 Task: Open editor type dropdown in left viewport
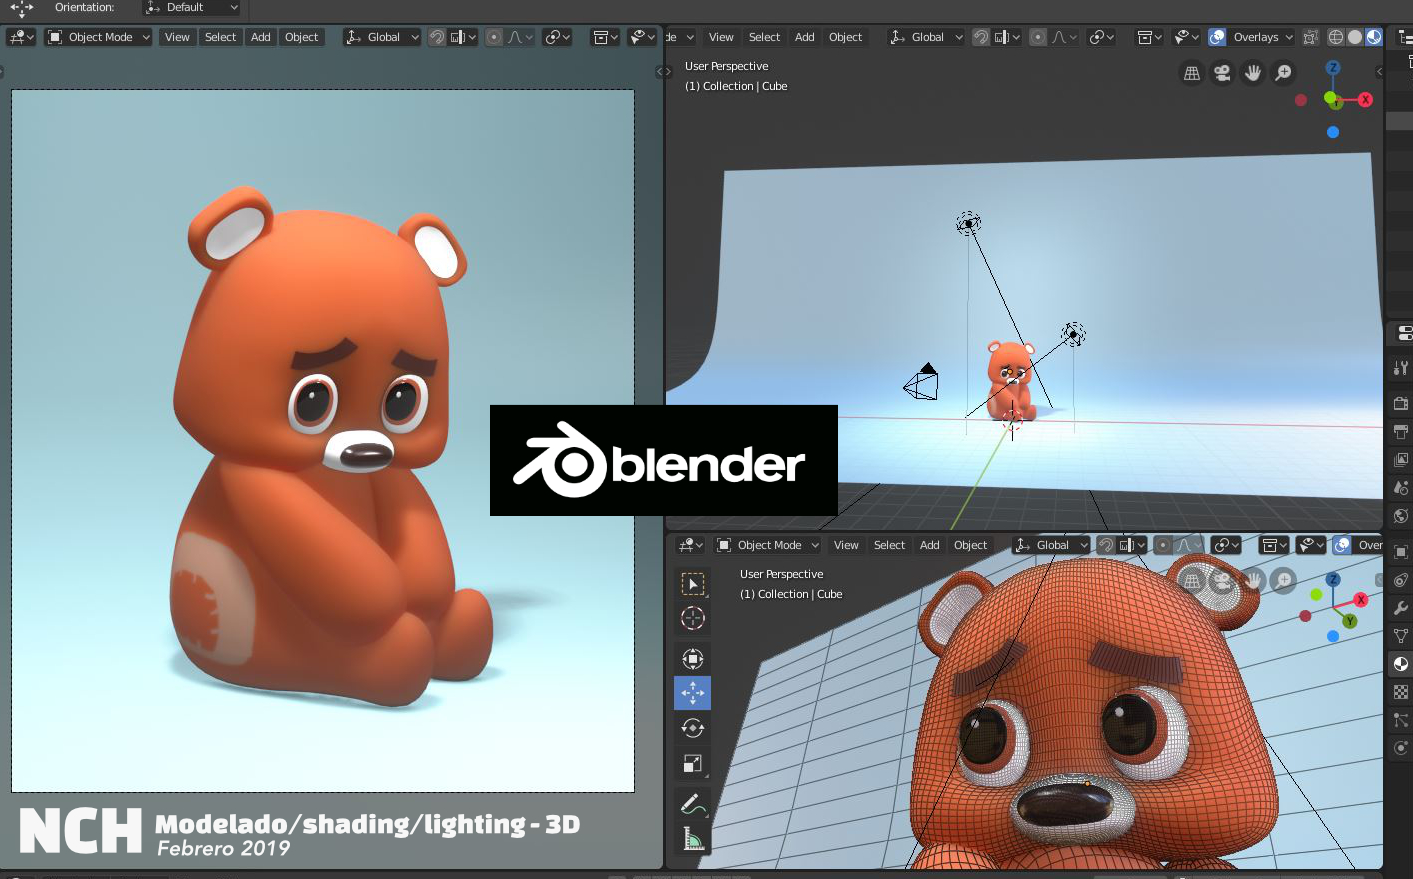[x=21, y=37]
